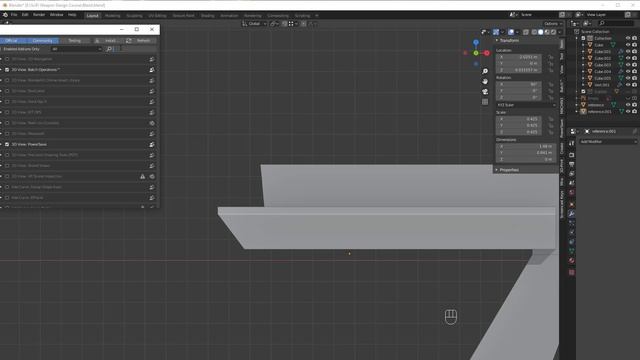Toggle the Testing add-ons filter
The height and width of the screenshot is (360, 640).
click(74, 40)
